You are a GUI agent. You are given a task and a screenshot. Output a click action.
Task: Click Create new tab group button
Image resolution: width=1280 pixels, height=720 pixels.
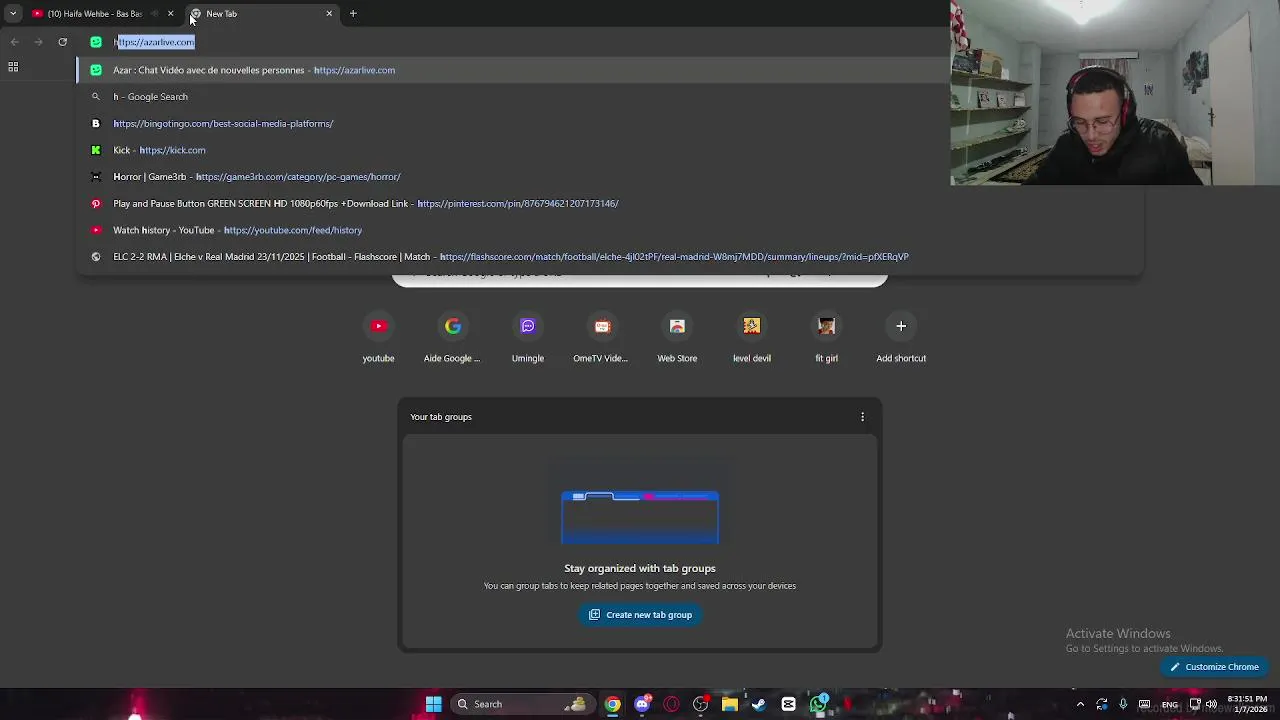point(640,615)
